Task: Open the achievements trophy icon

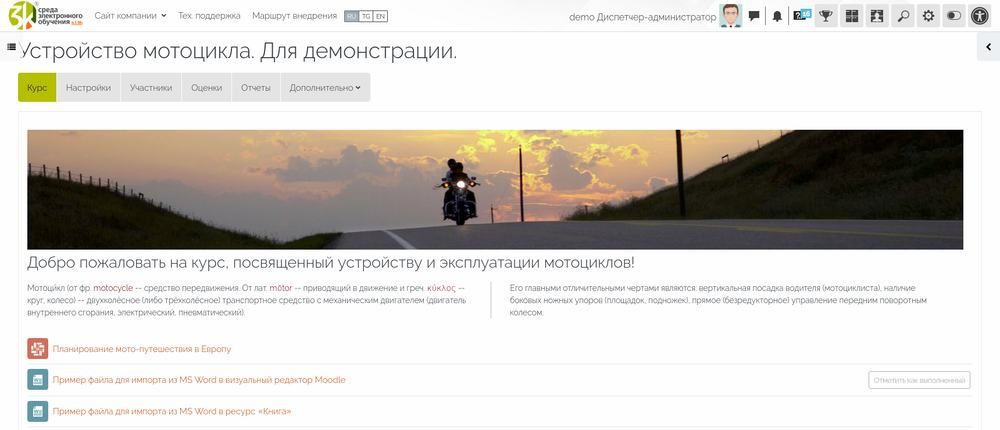Action: [x=827, y=16]
